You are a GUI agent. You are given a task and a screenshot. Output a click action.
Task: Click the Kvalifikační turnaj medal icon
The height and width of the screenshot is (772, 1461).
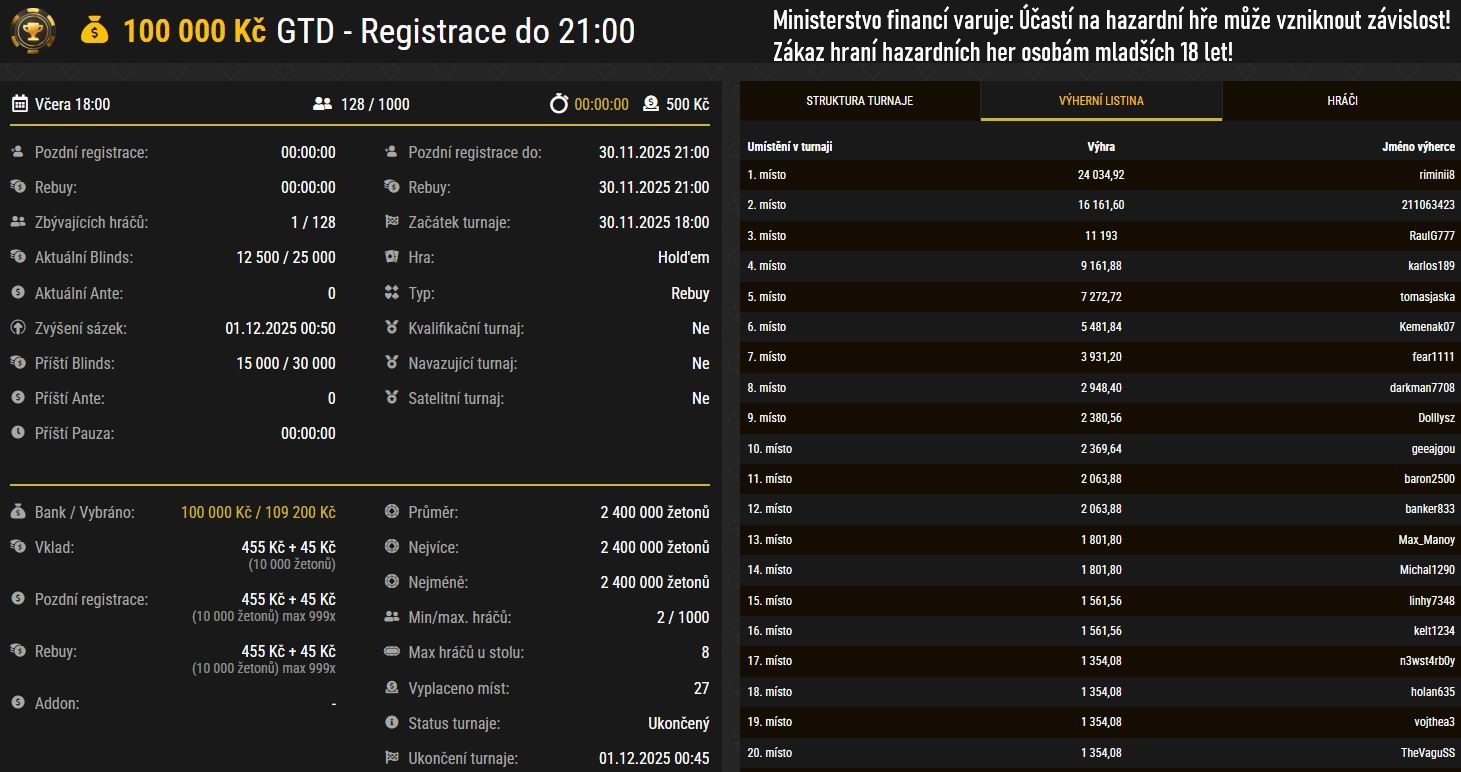(392, 328)
